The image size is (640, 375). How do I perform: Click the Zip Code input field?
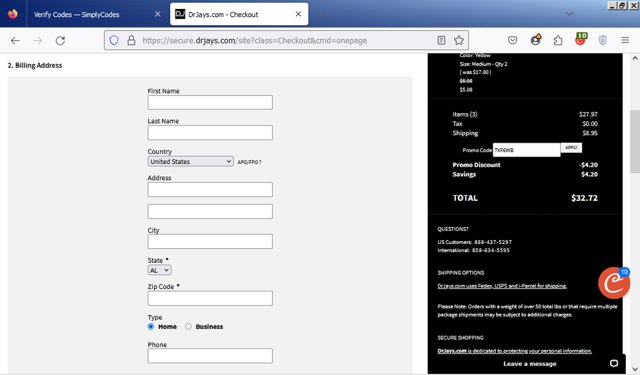(210, 298)
